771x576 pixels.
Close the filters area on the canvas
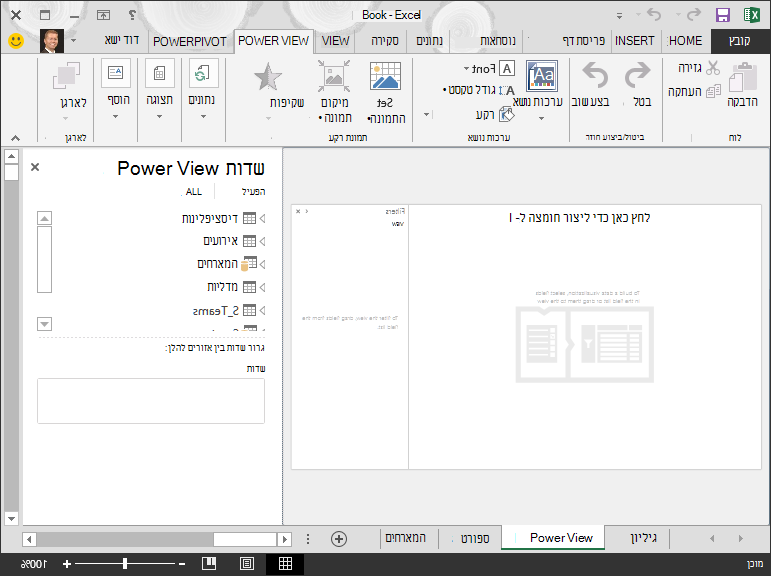[298, 211]
